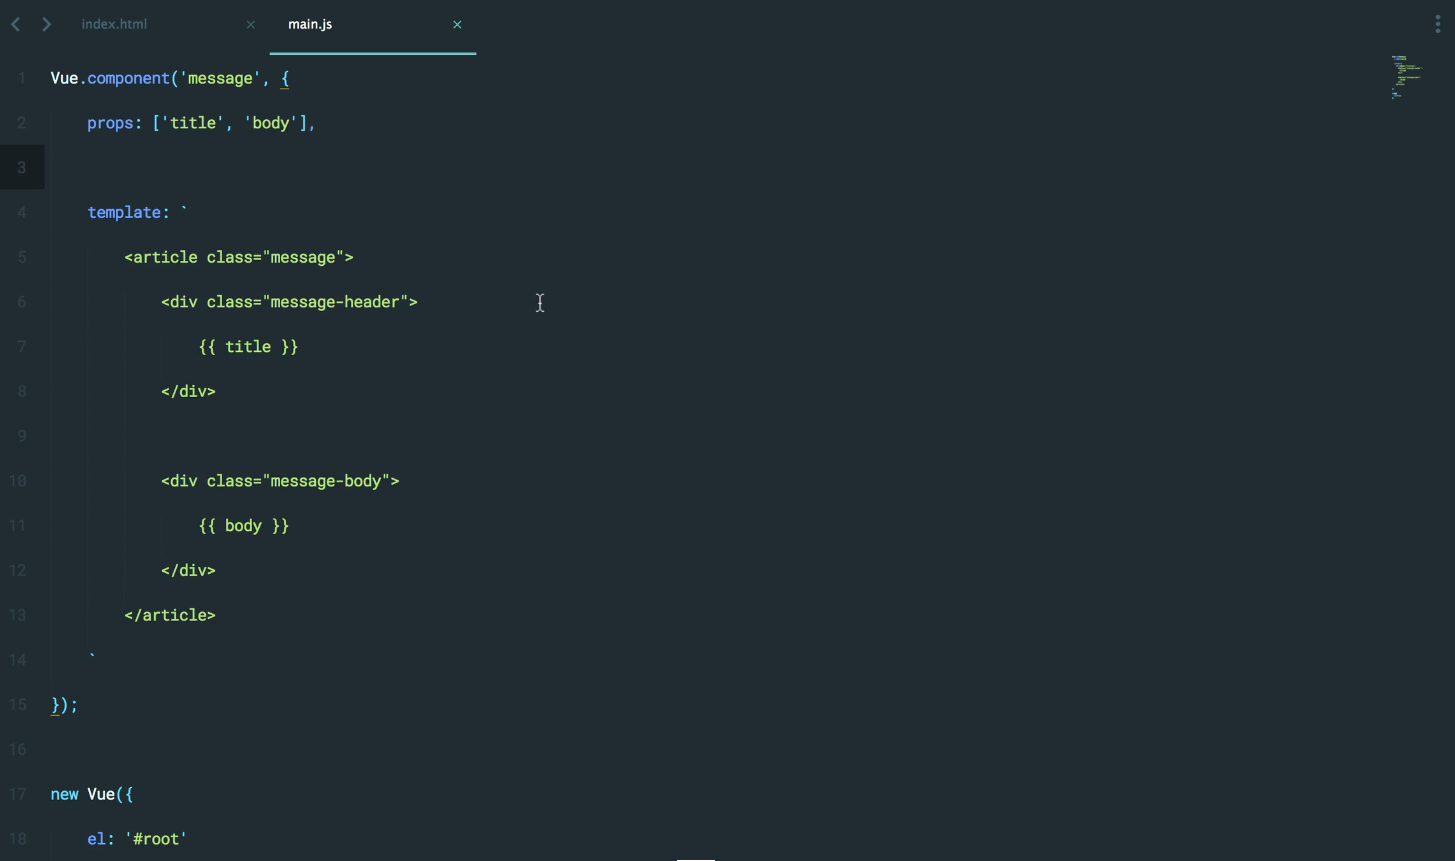Place cursor on 'component' in line 1
The height and width of the screenshot is (861, 1455).
point(128,78)
